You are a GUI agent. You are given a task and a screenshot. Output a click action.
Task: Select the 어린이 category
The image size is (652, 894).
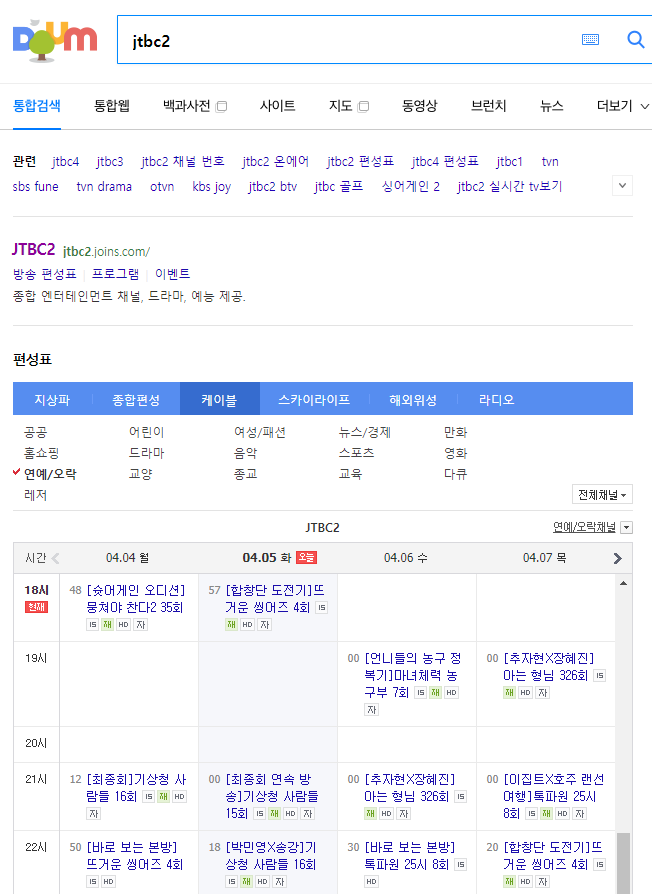pos(146,433)
